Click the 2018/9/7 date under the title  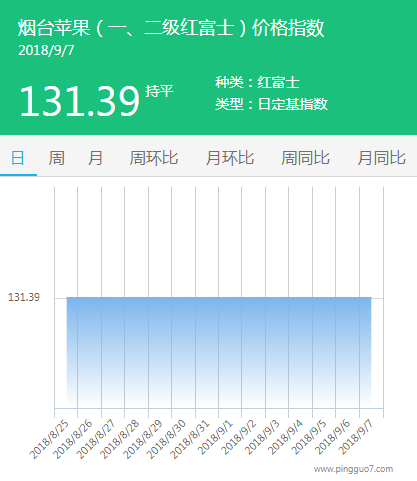pyautogui.click(x=46, y=50)
